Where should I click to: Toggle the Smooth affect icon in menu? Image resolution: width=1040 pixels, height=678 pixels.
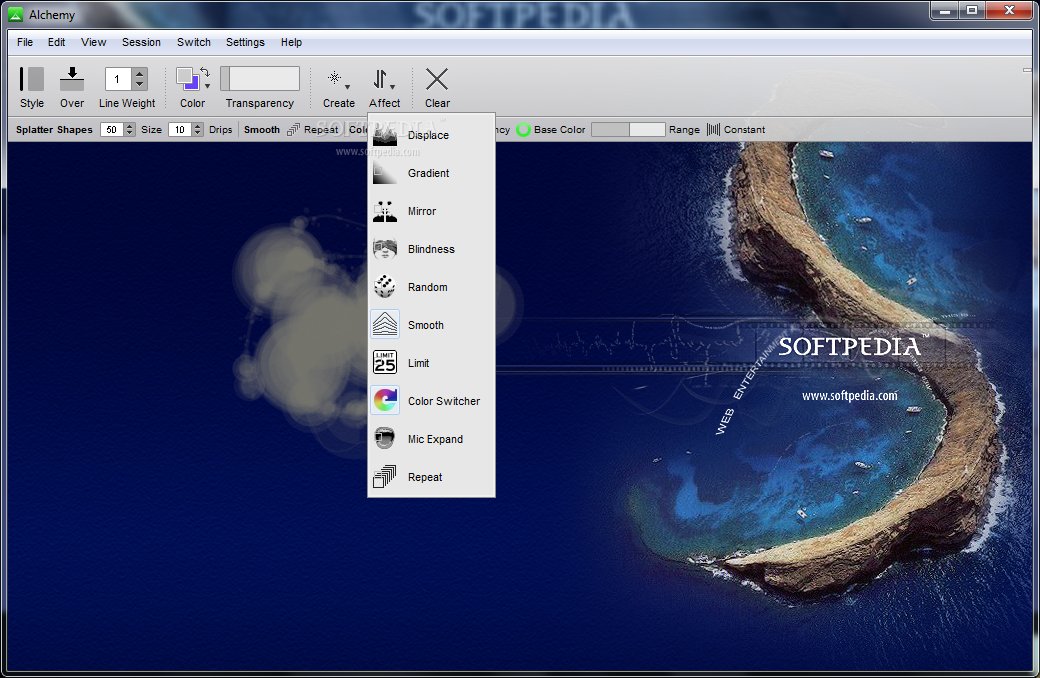point(385,325)
